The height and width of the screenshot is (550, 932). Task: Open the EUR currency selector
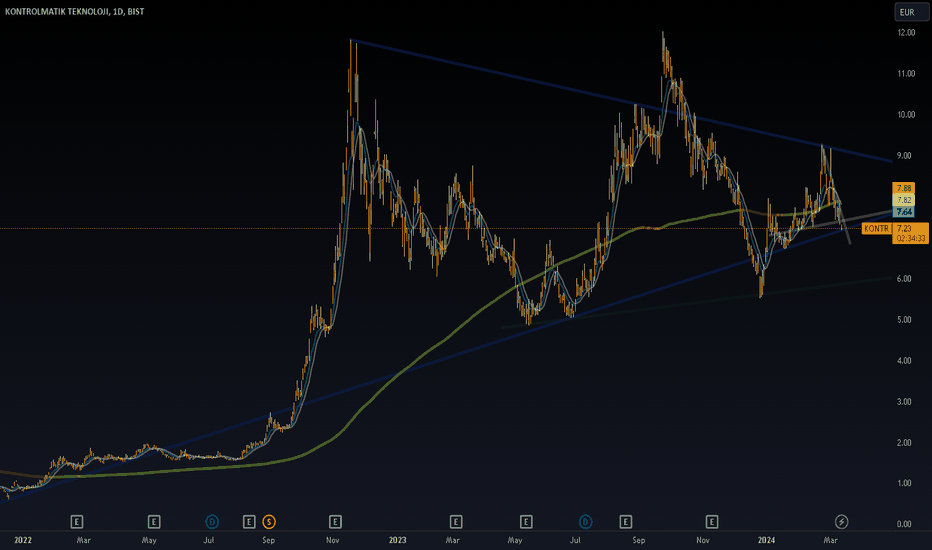(911, 12)
